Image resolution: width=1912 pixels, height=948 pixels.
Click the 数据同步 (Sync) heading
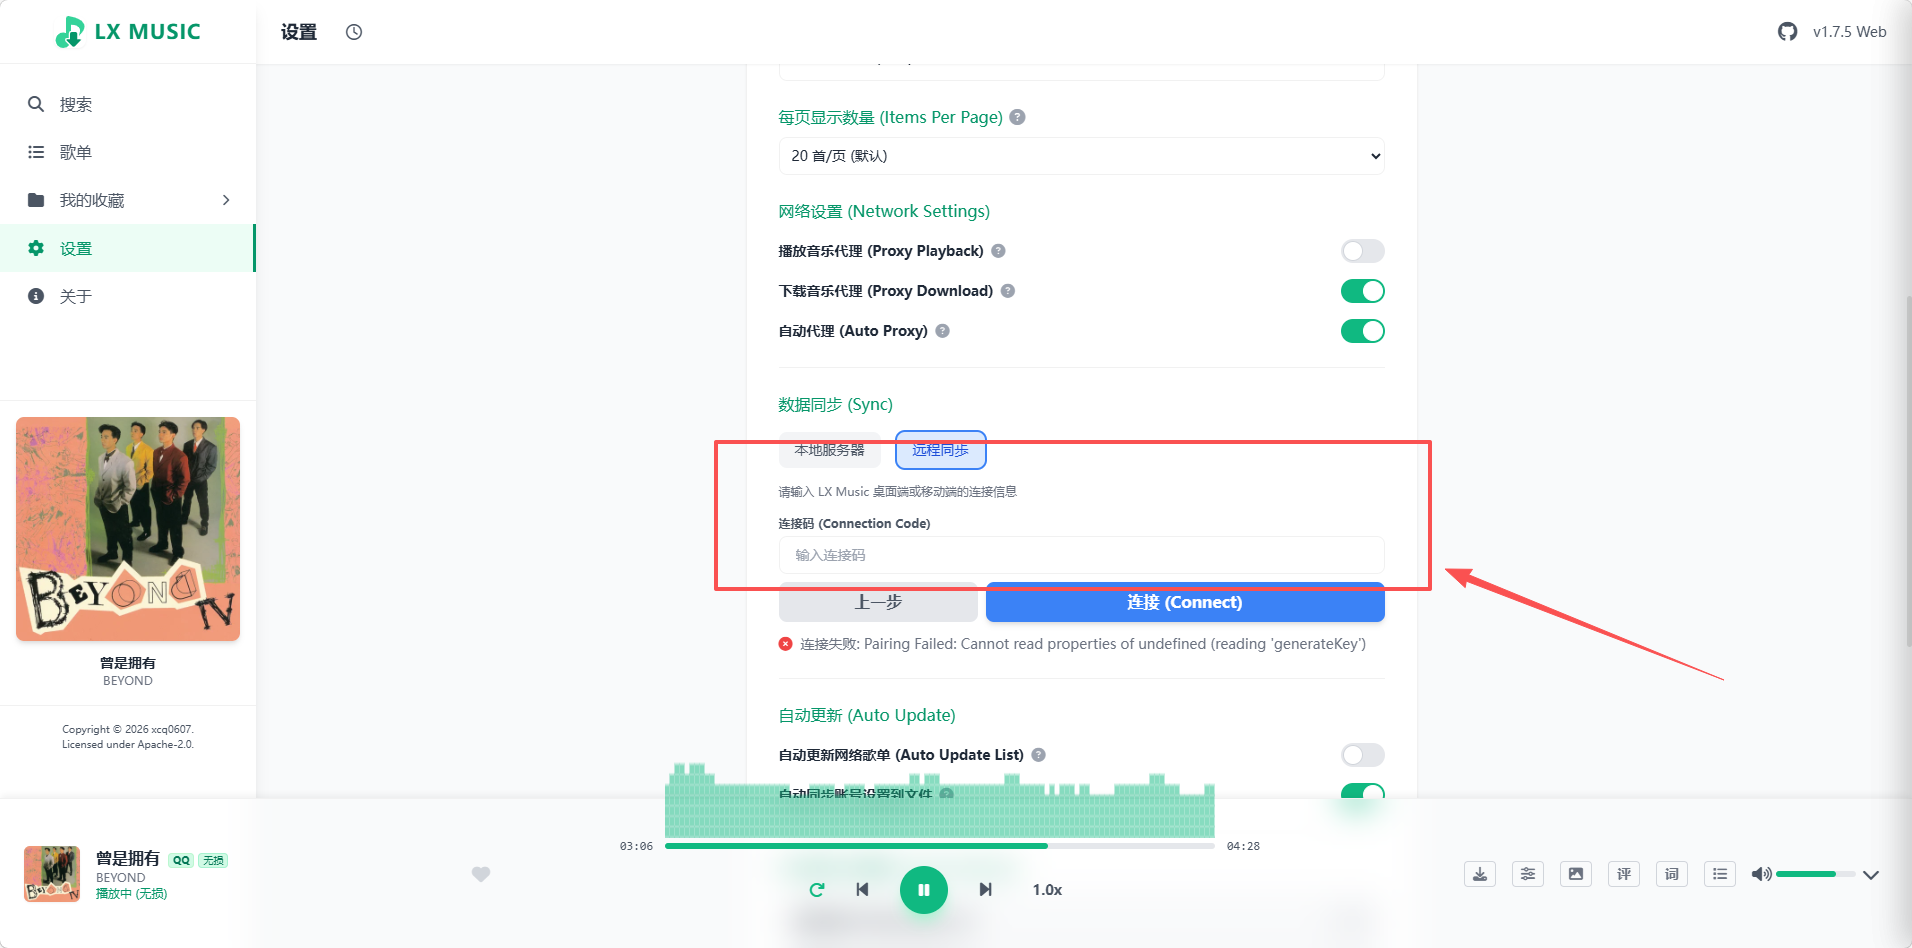tap(836, 404)
